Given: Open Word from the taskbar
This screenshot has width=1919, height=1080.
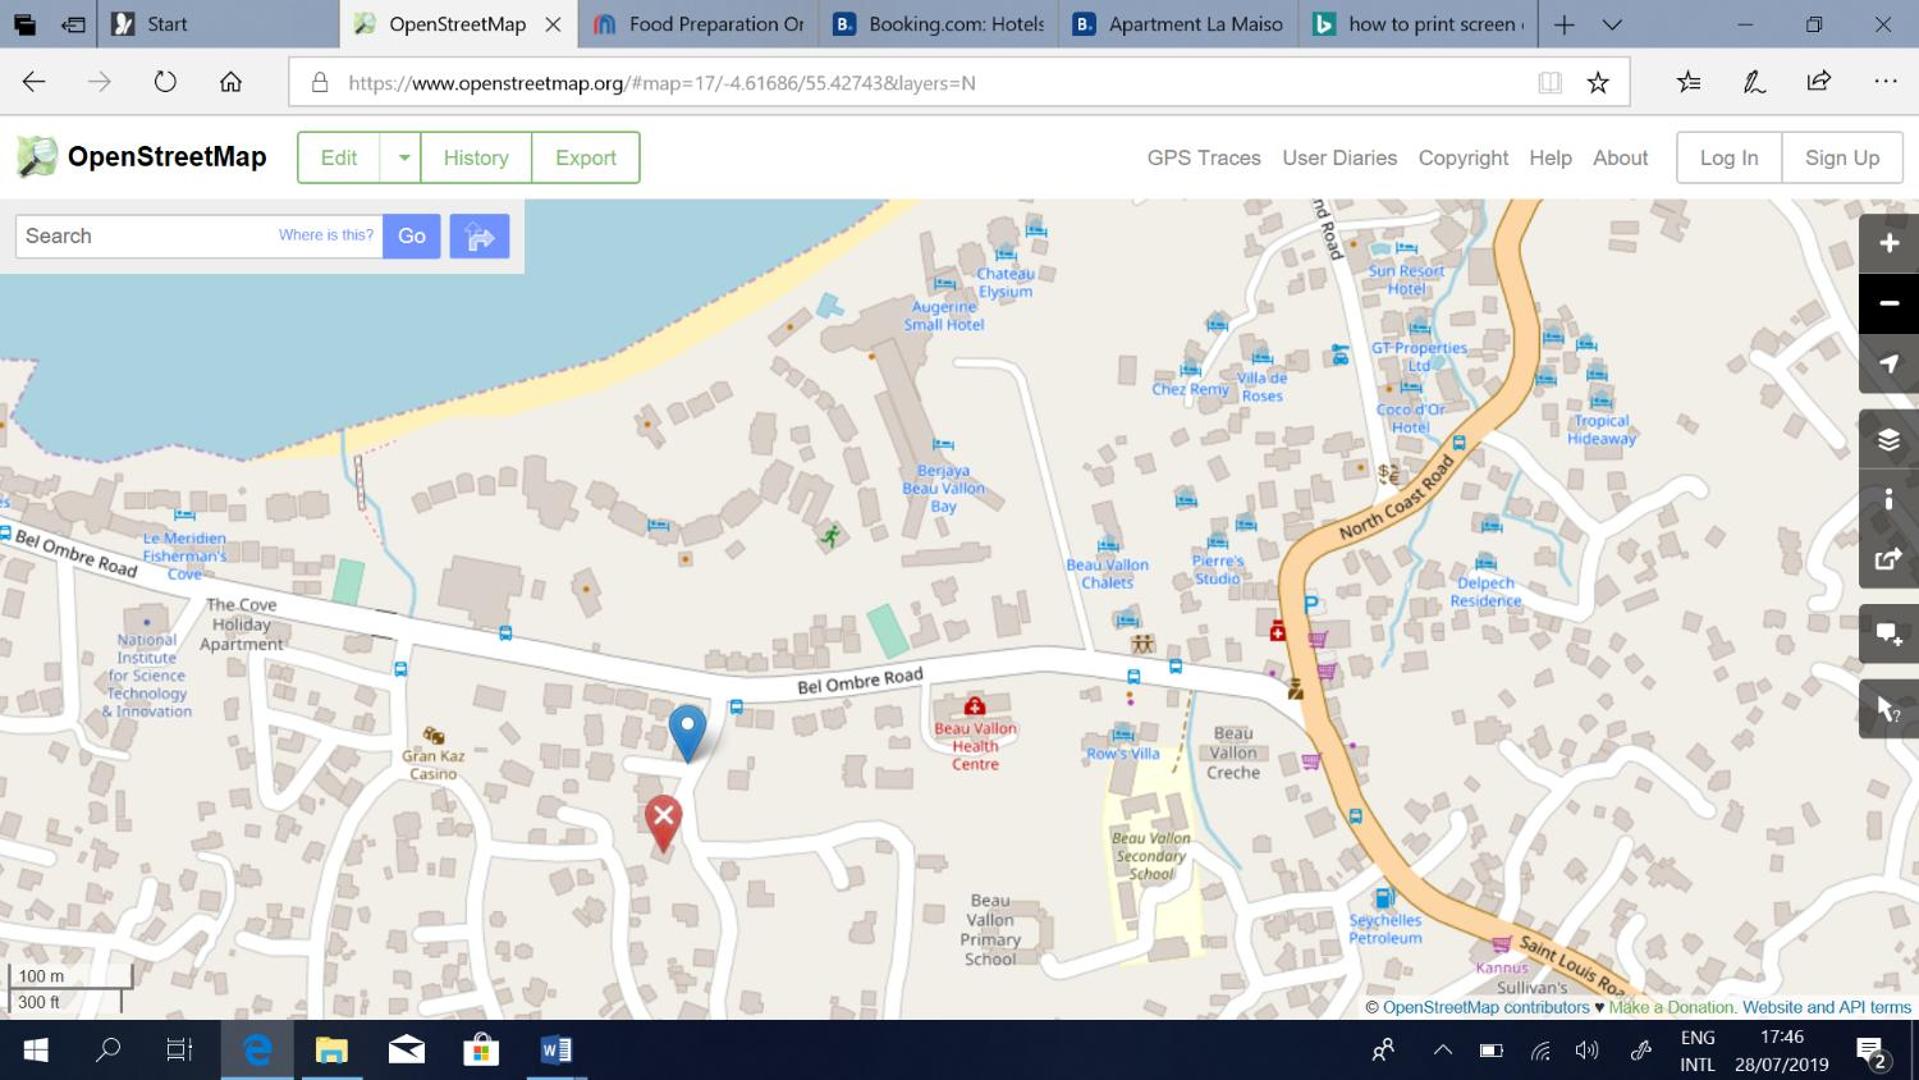Looking at the screenshot, I should tap(555, 1050).
